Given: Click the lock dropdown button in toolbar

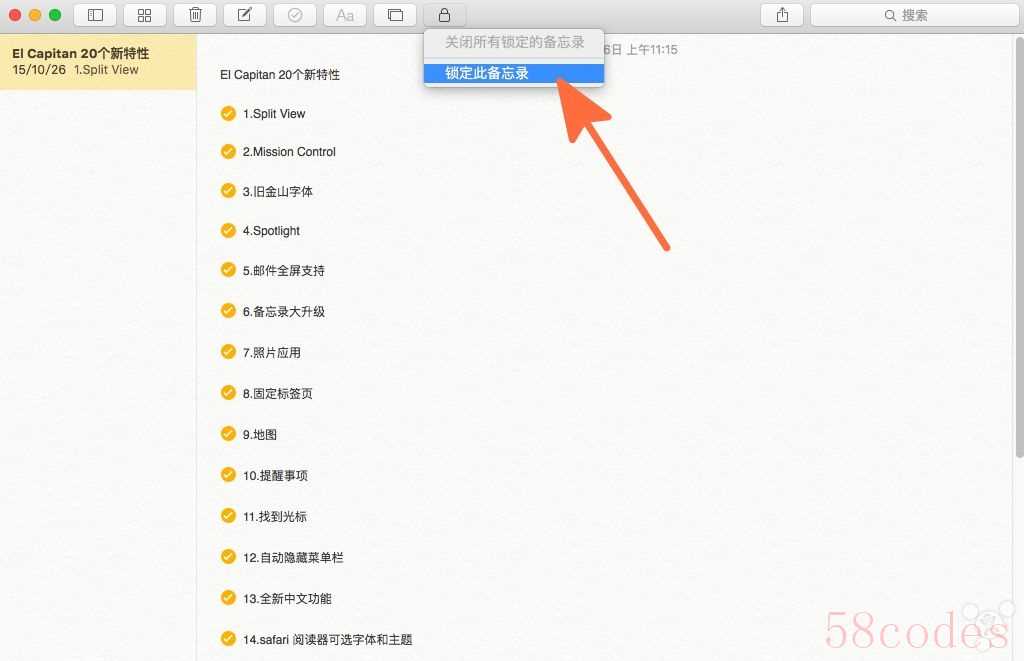Looking at the screenshot, I should point(445,15).
